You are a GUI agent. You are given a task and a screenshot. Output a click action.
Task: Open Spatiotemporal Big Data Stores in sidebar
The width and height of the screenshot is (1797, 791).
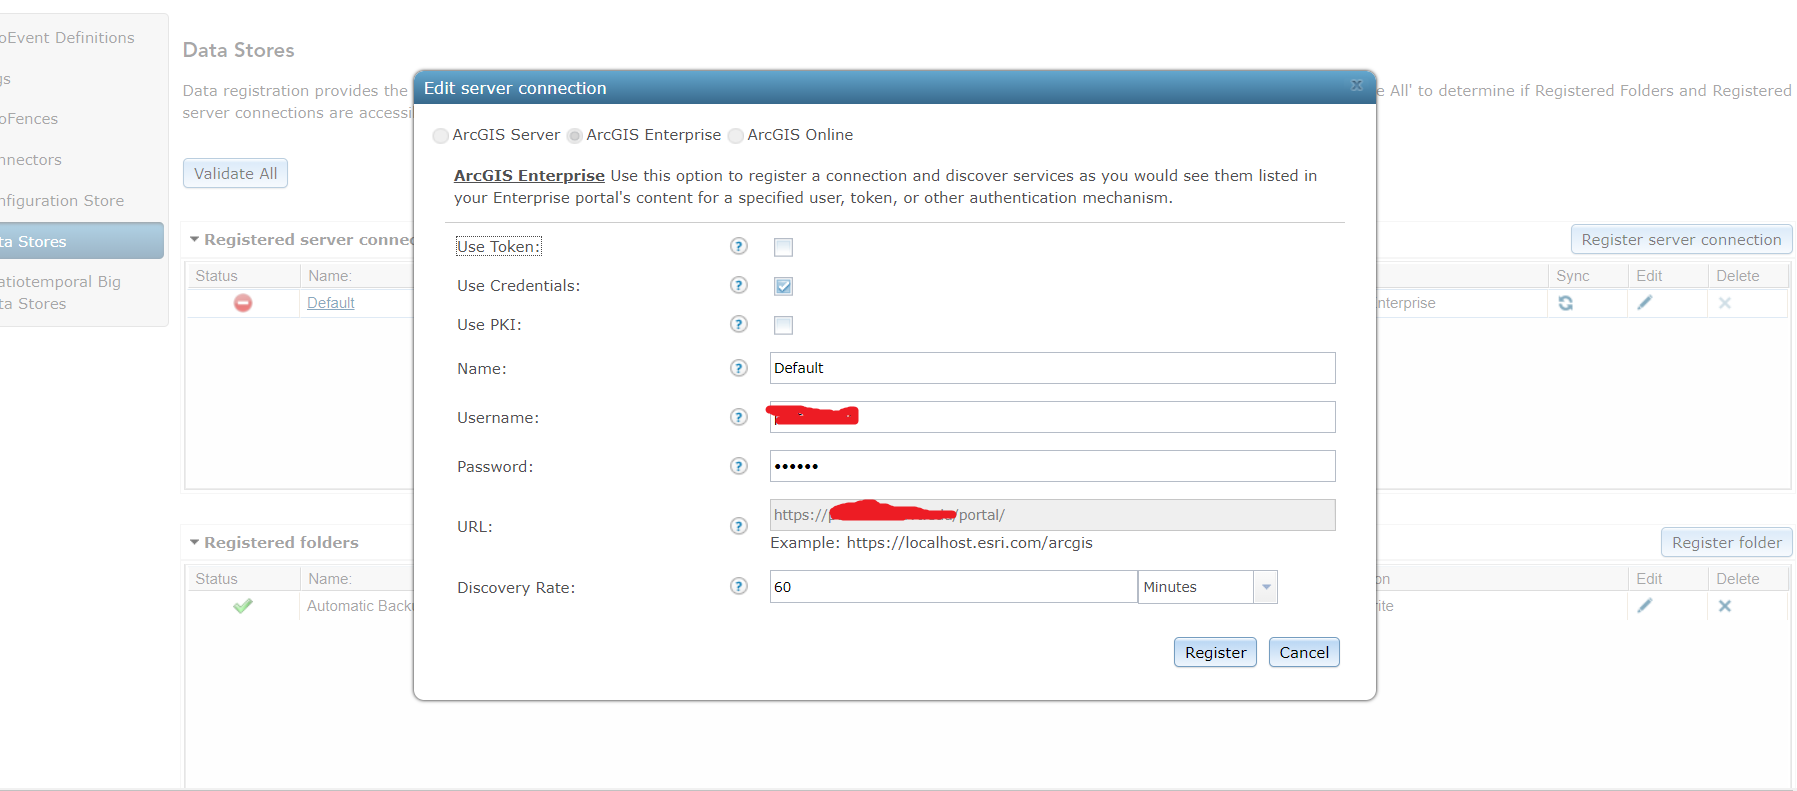click(x=60, y=293)
